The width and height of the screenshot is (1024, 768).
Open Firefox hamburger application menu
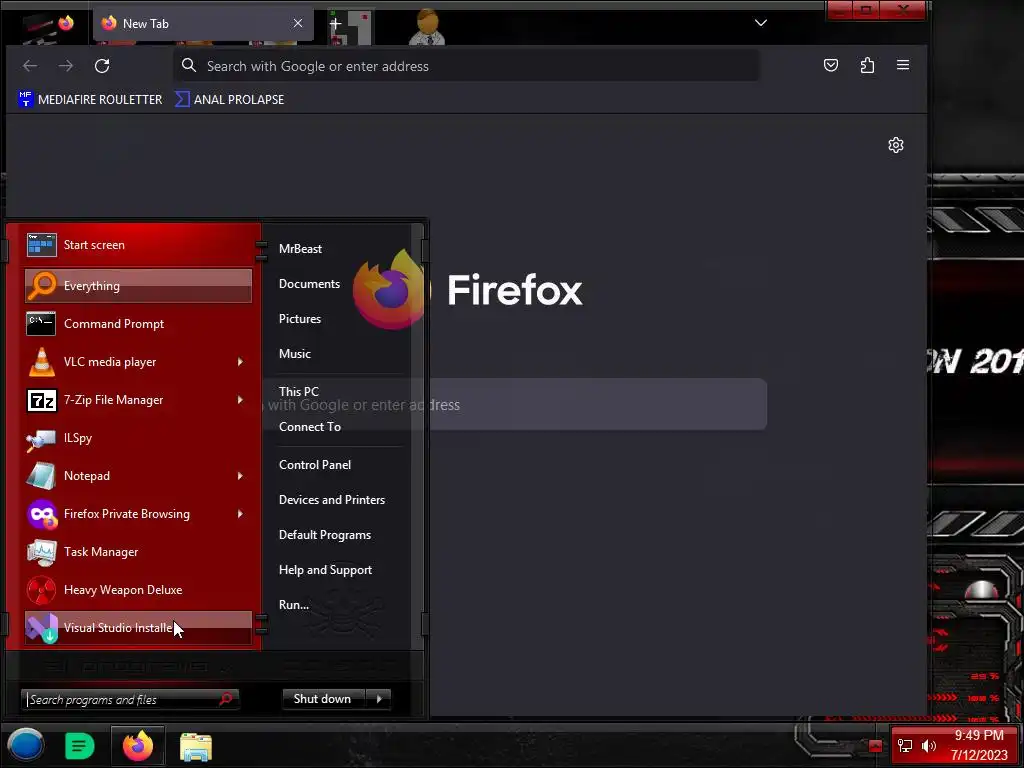pos(903,65)
